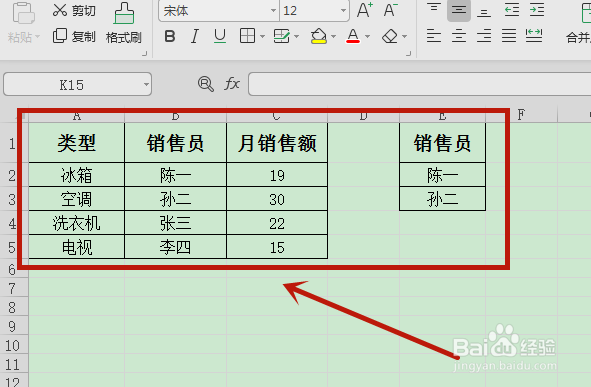This screenshot has height=387, width=591.
Task: Toggle underline formatting
Action: pos(220,37)
